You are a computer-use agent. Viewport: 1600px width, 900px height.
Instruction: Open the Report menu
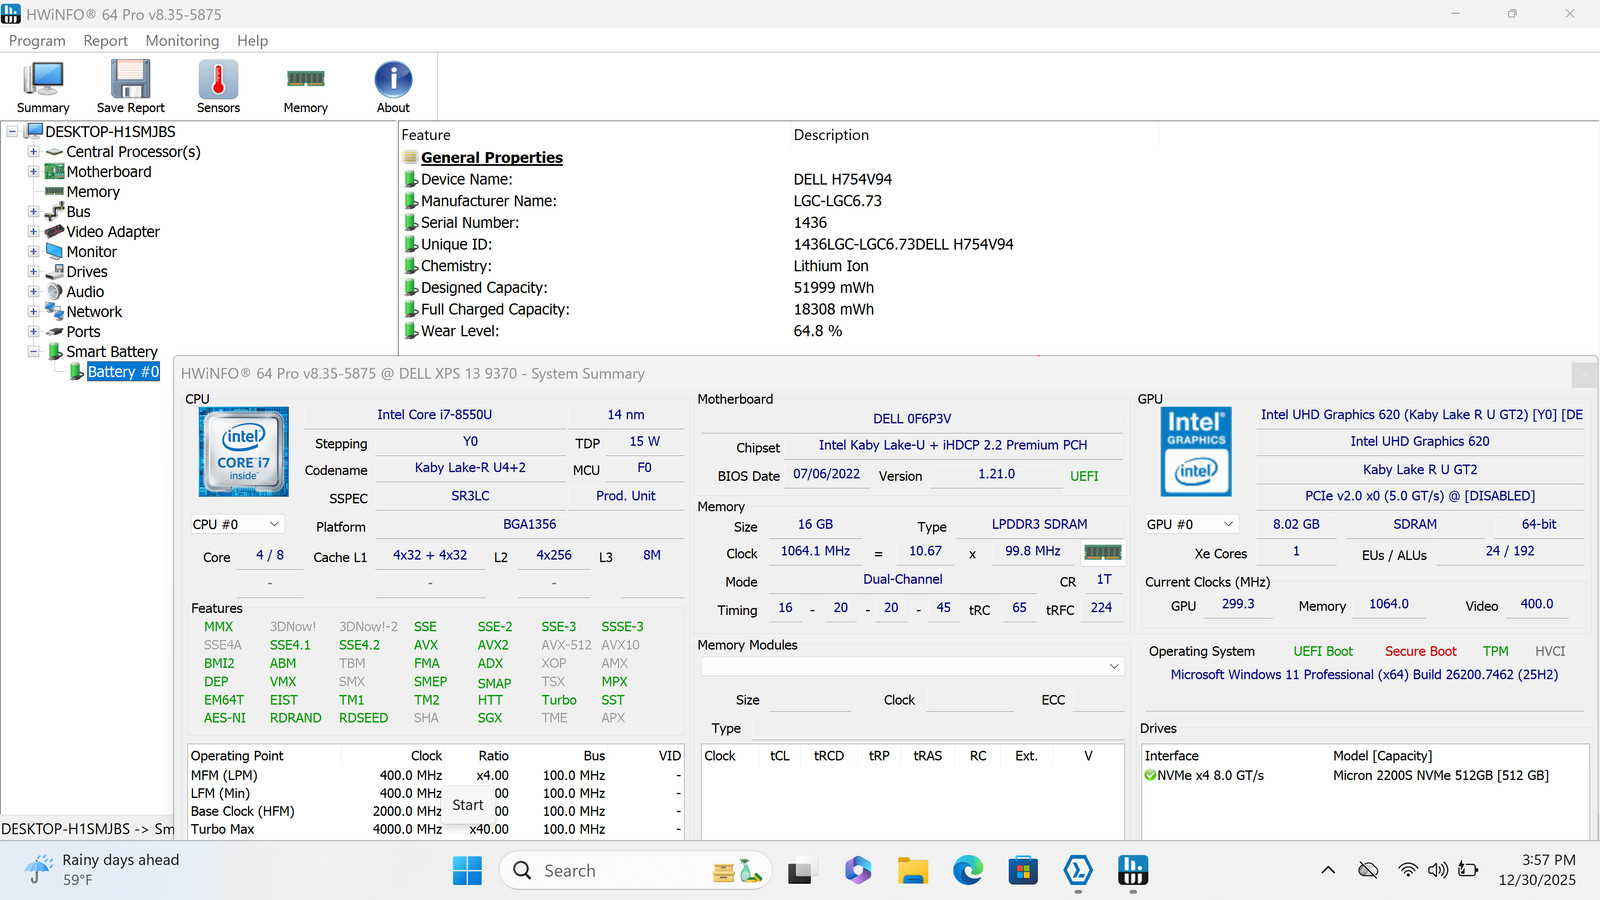coord(105,41)
